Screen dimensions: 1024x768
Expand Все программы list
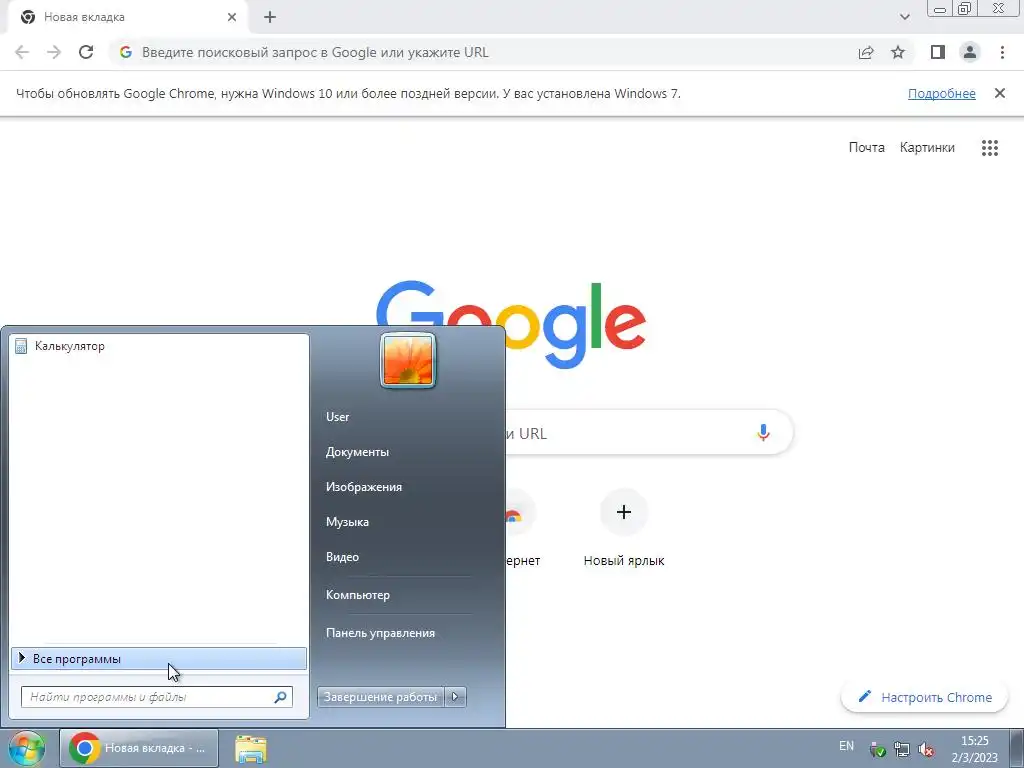click(159, 659)
